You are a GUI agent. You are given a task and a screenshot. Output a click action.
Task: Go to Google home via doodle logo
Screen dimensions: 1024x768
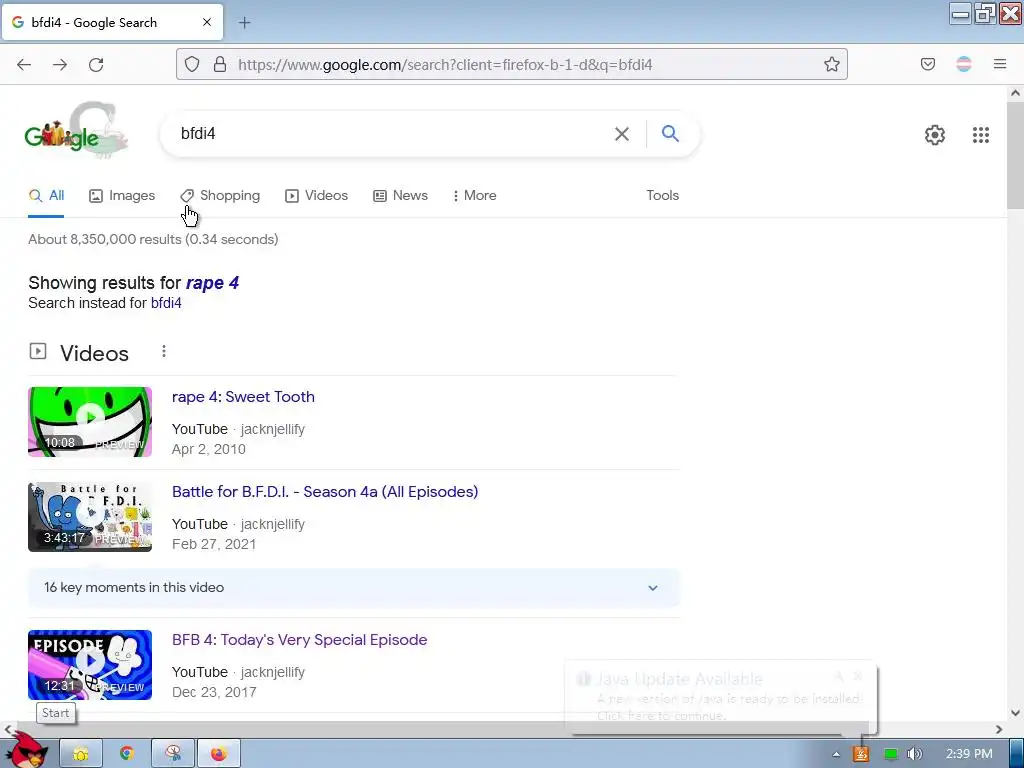76,131
